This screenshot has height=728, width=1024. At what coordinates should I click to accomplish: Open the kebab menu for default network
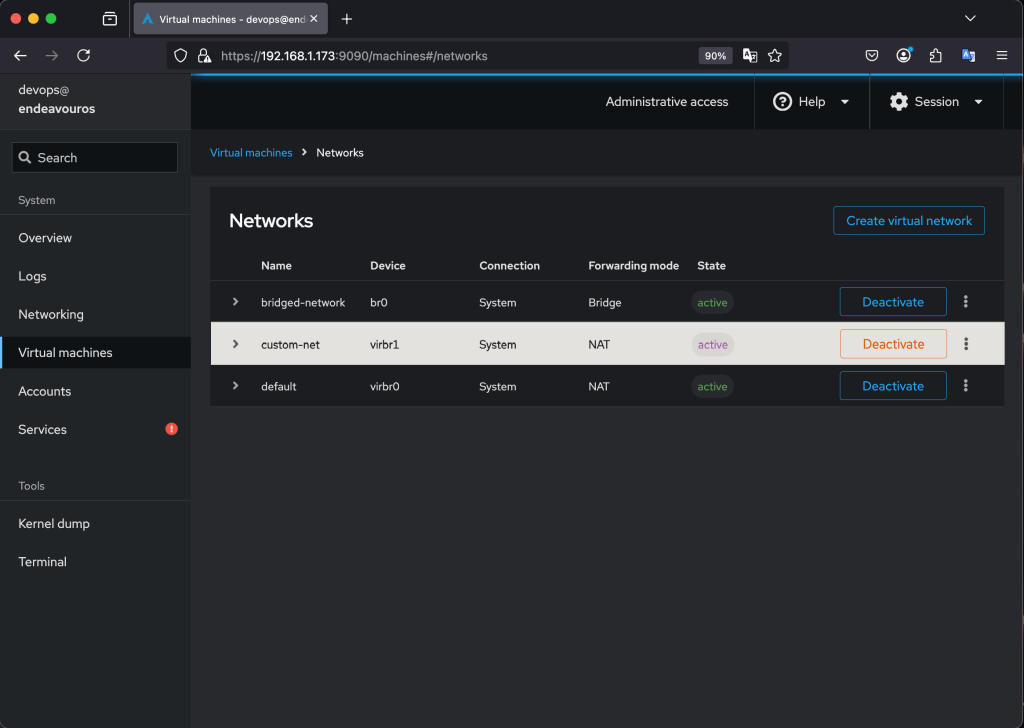pyautogui.click(x=966, y=386)
